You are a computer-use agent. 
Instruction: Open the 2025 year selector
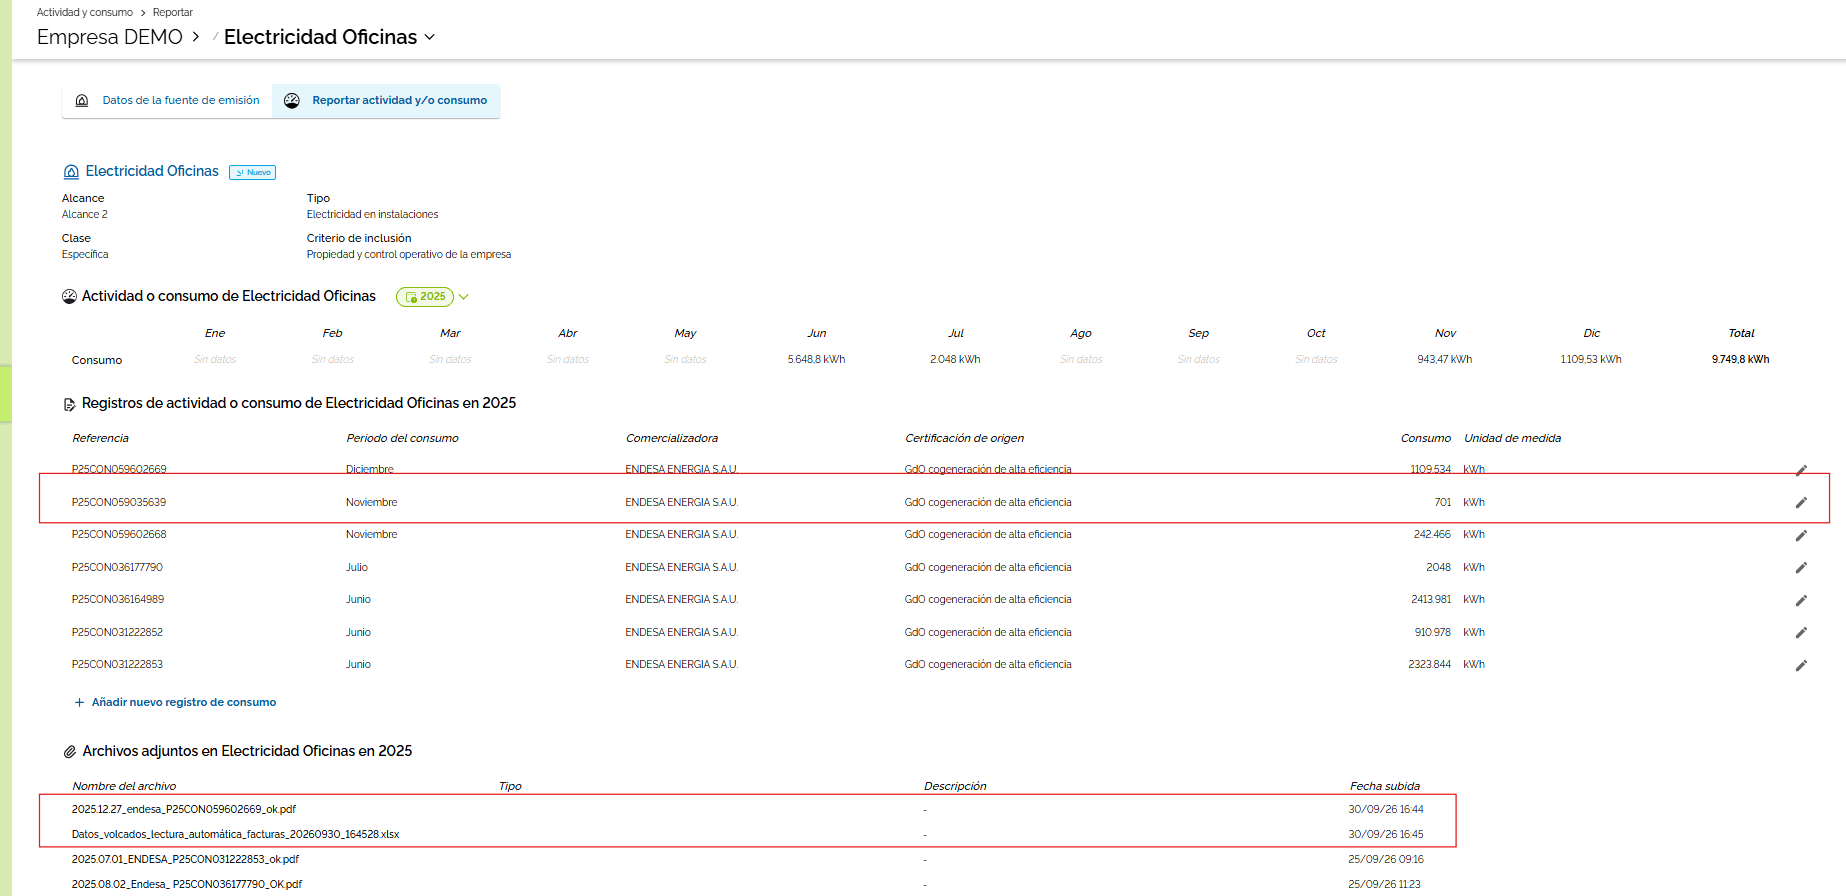[425, 297]
